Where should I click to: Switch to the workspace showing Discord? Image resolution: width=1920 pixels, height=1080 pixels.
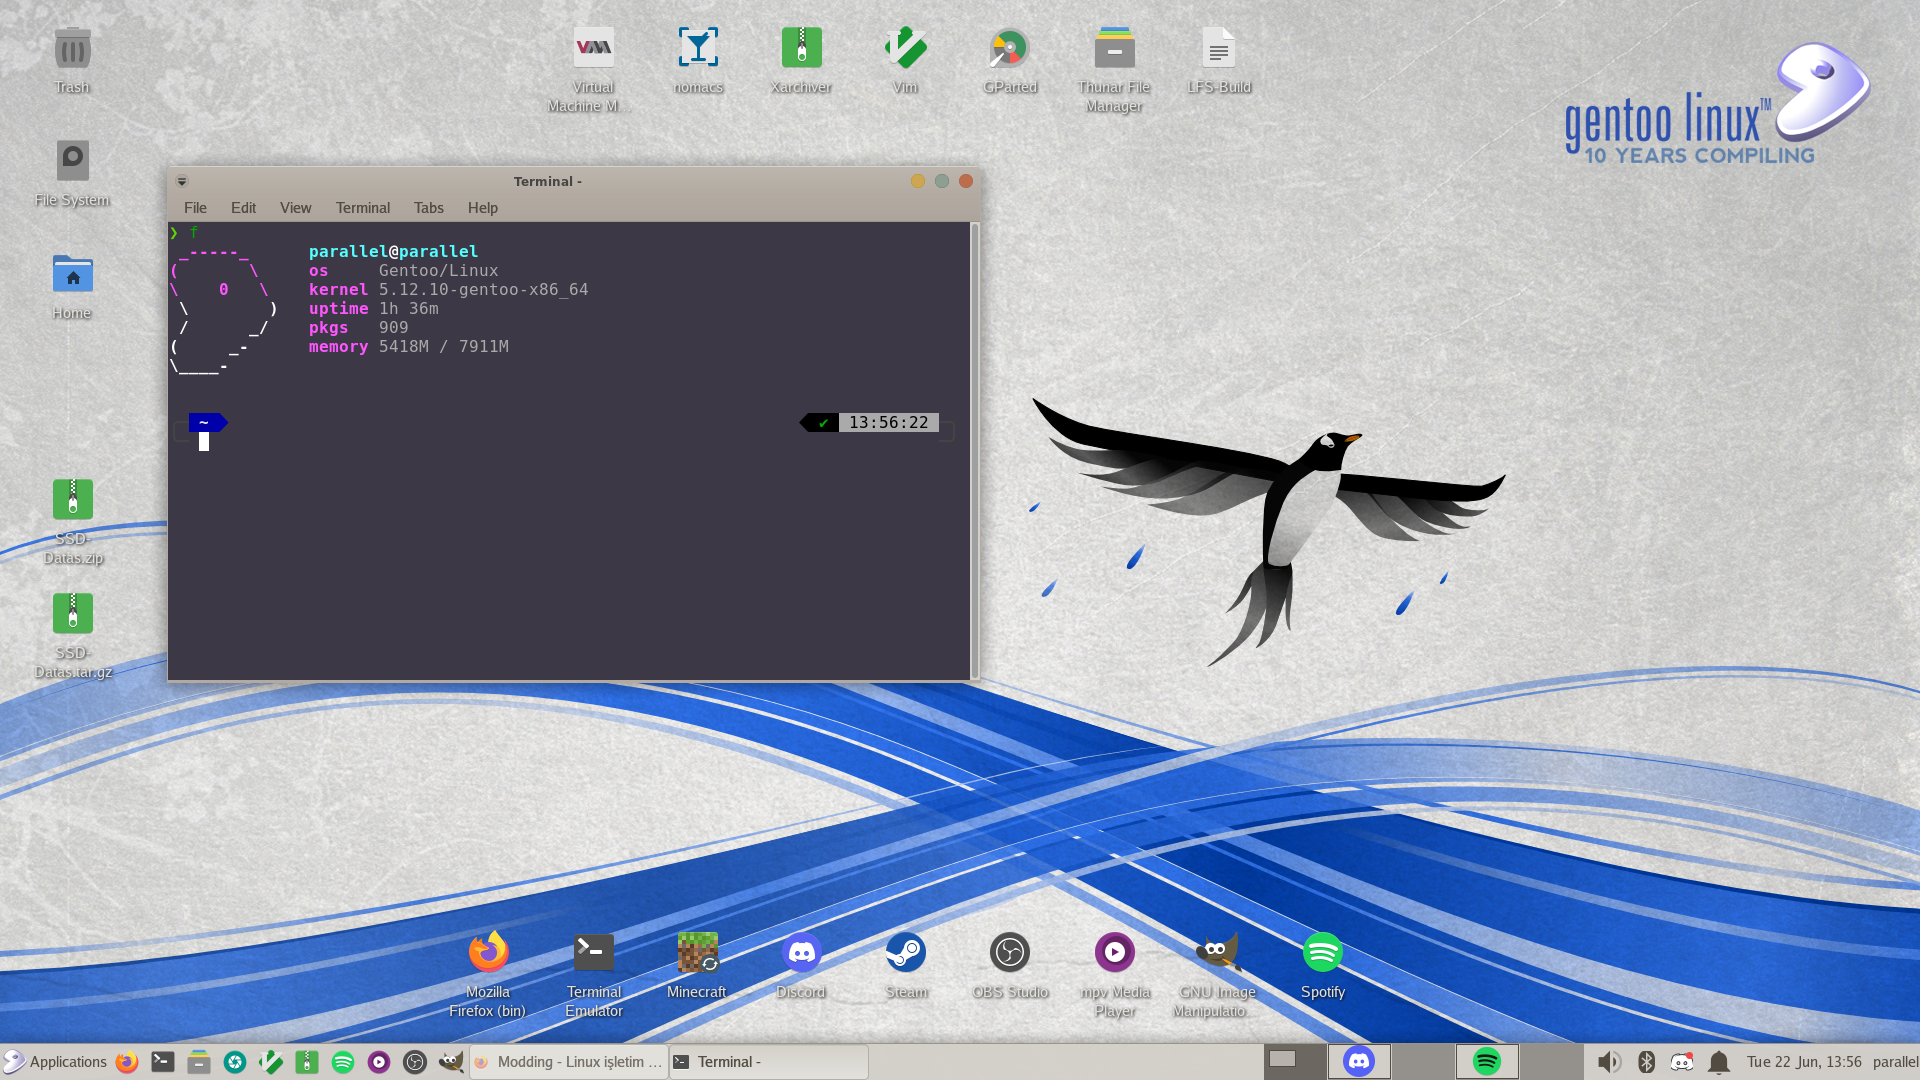click(x=1358, y=1062)
